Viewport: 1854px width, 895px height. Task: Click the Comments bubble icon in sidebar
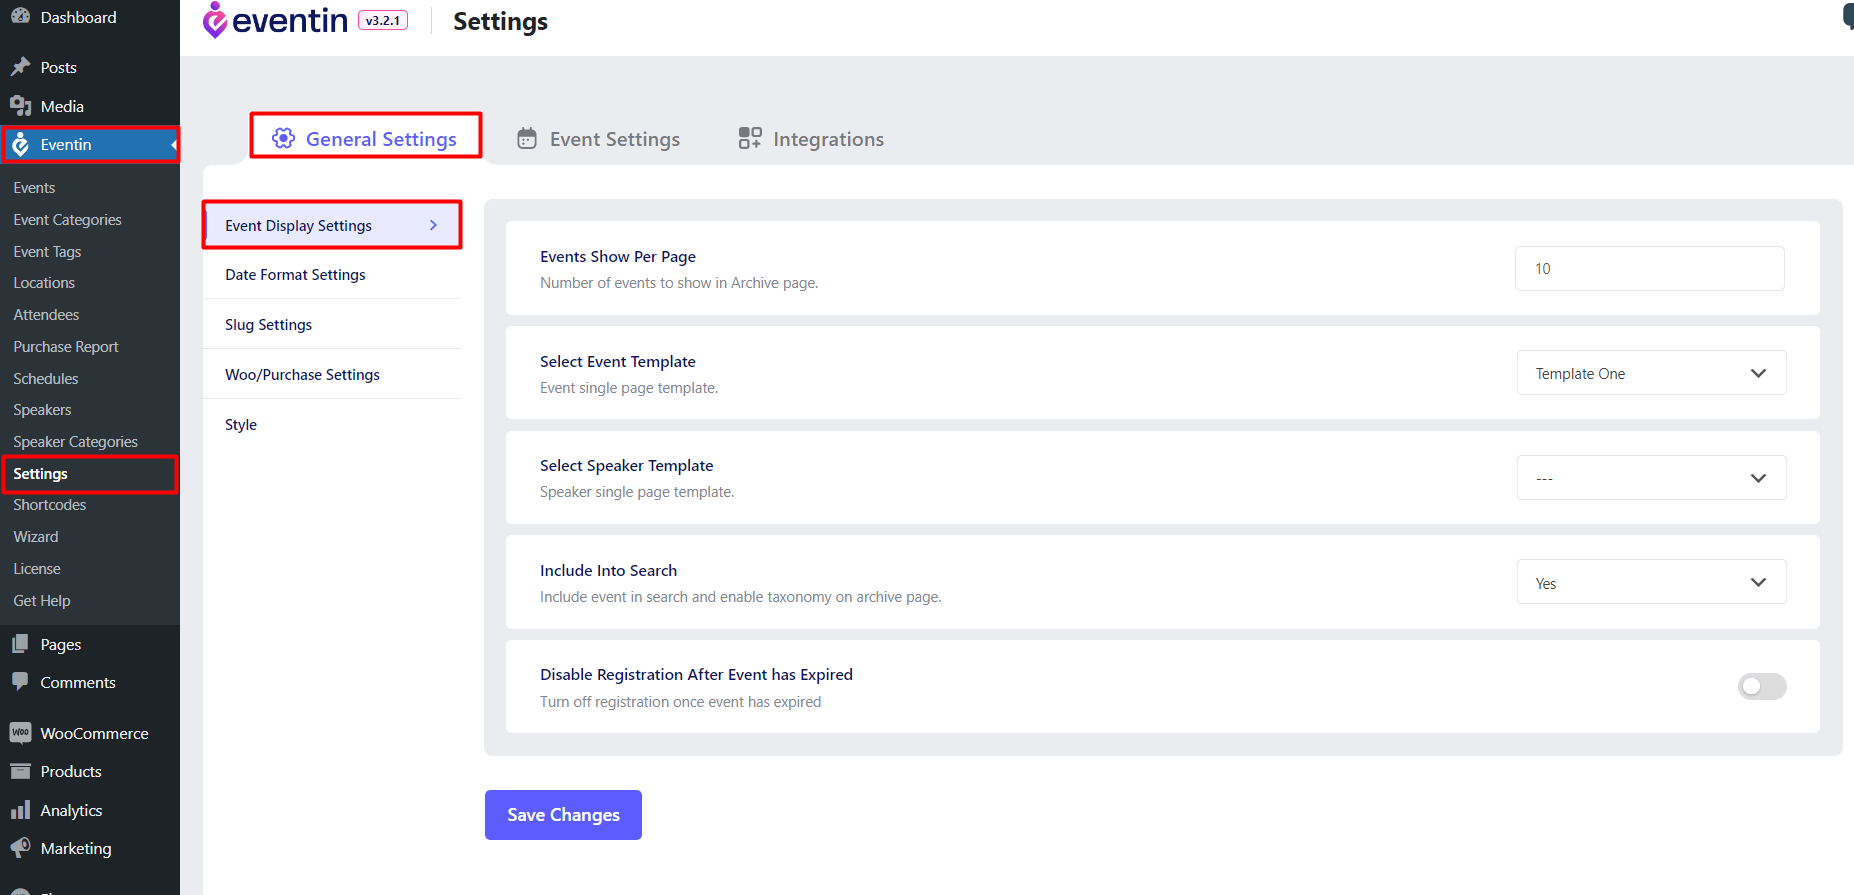pyautogui.click(x=20, y=682)
